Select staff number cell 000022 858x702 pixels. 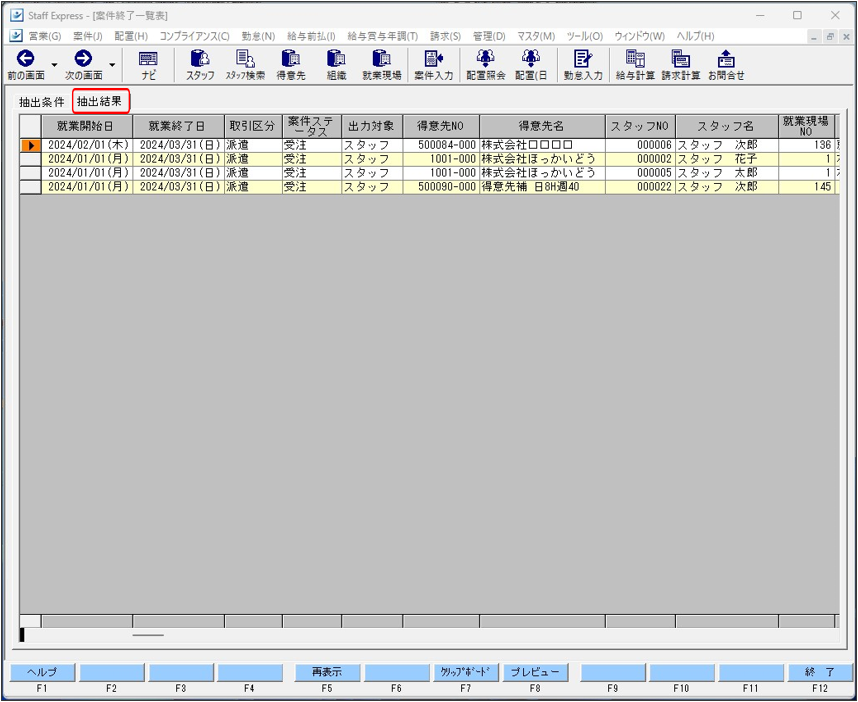pyautogui.click(x=640, y=187)
